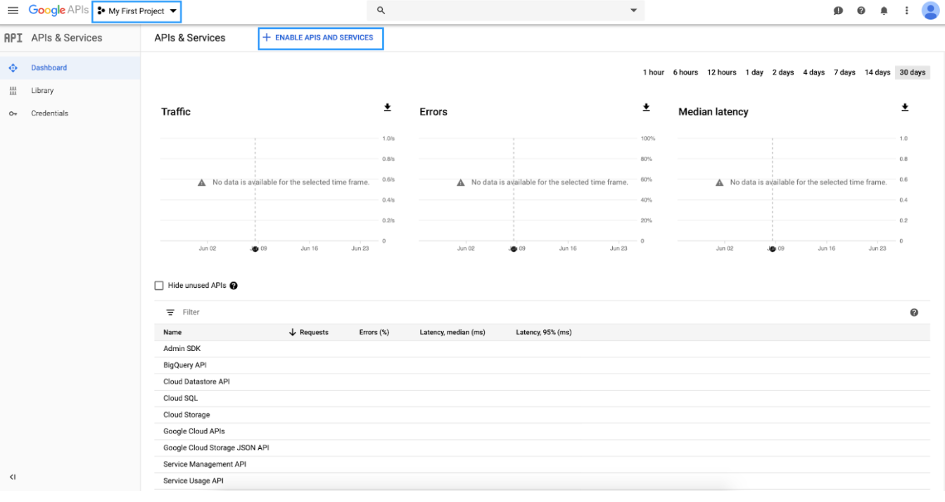This screenshot has width=945, height=502.
Task: Download the Traffic chart data
Action: point(388,107)
